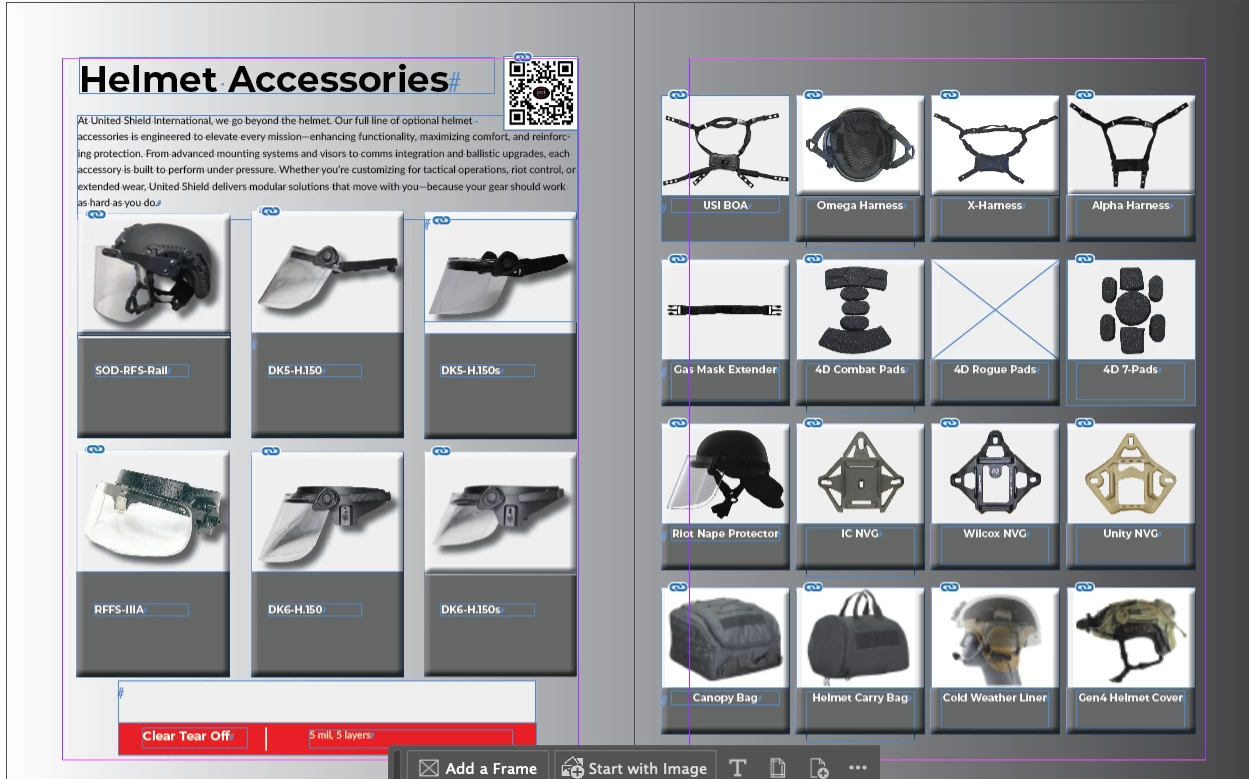Click the link badge on the QR code
Viewport: 1249px width, 779px height.
[x=522, y=58]
